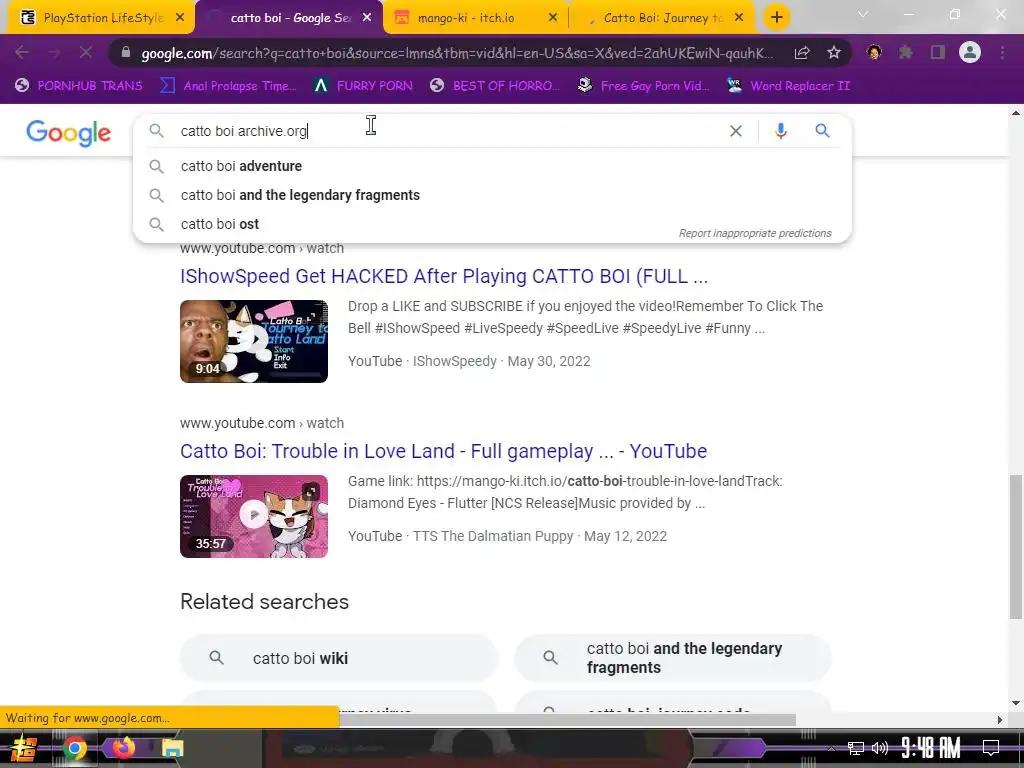Image resolution: width=1024 pixels, height=768 pixels.
Task: Click the scroll up arrow of page
Action: click(1016, 114)
